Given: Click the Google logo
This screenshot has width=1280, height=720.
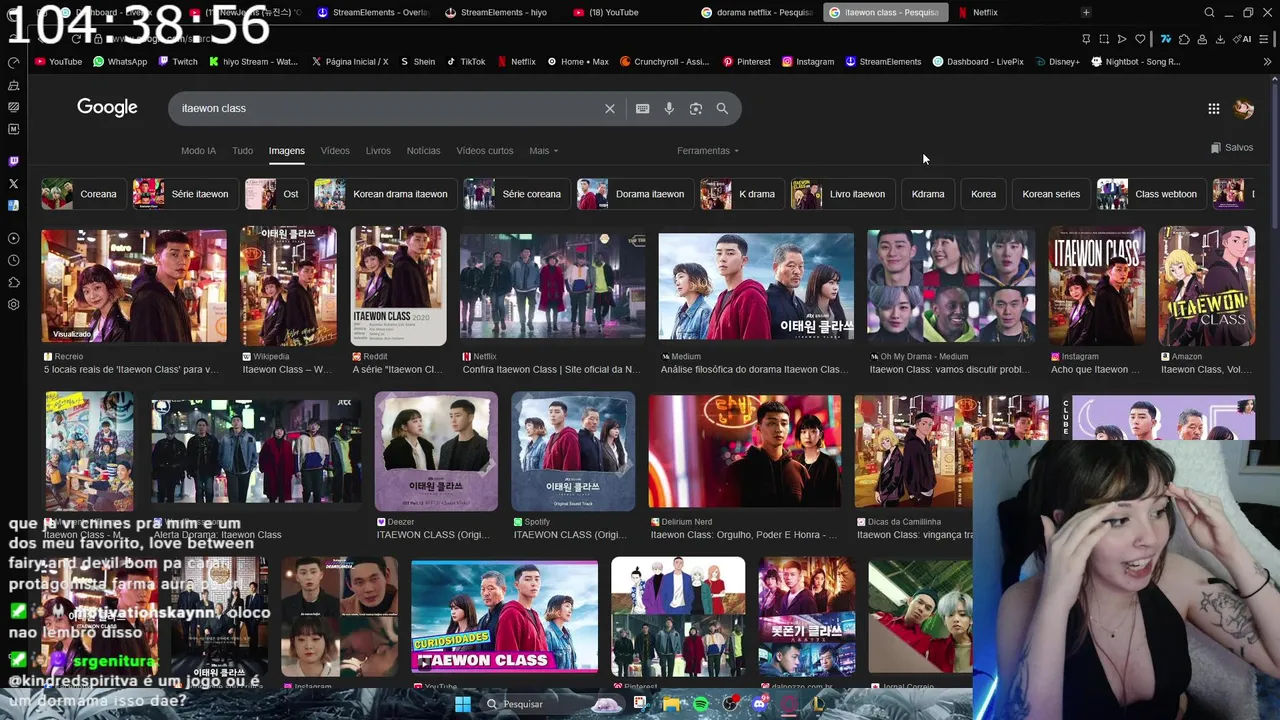Looking at the screenshot, I should coord(107,108).
